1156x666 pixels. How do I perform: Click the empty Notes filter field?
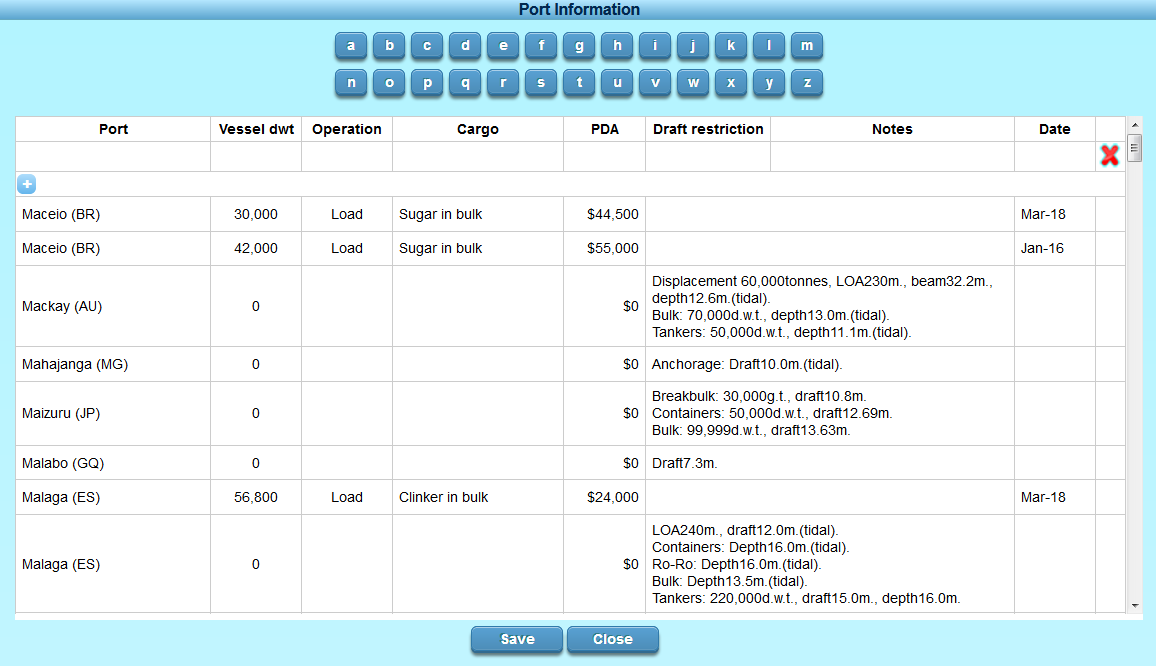click(x=892, y=156)
